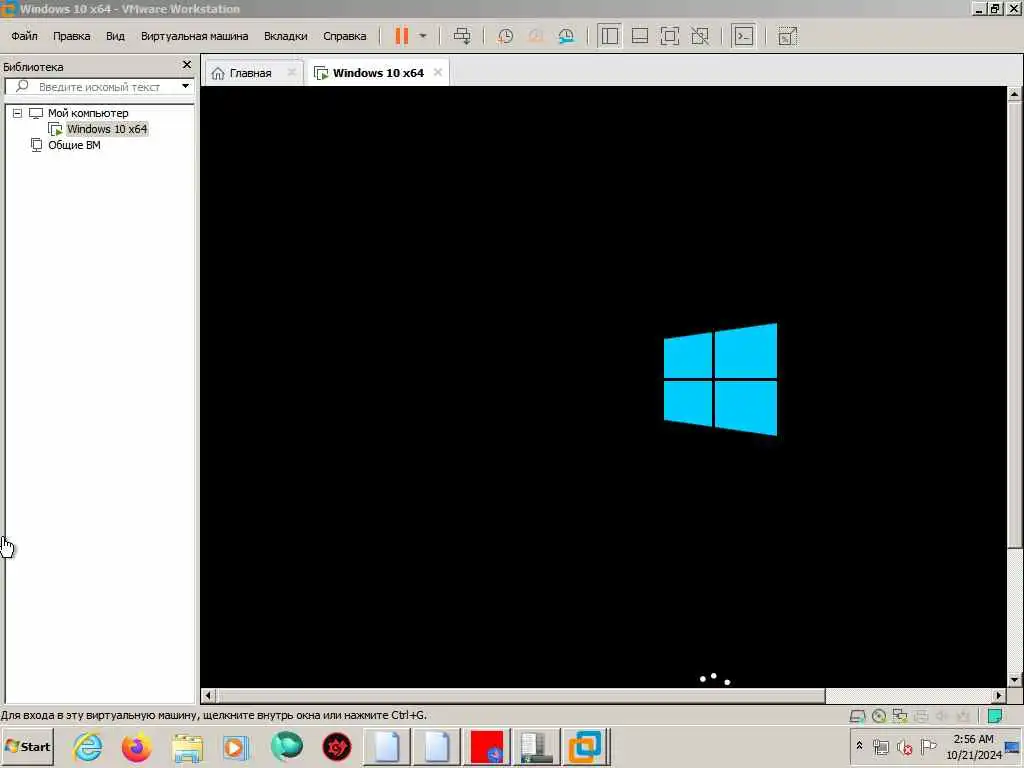
Task: Open Windows Media Player from the taskbar
Action: click(236, 746)
